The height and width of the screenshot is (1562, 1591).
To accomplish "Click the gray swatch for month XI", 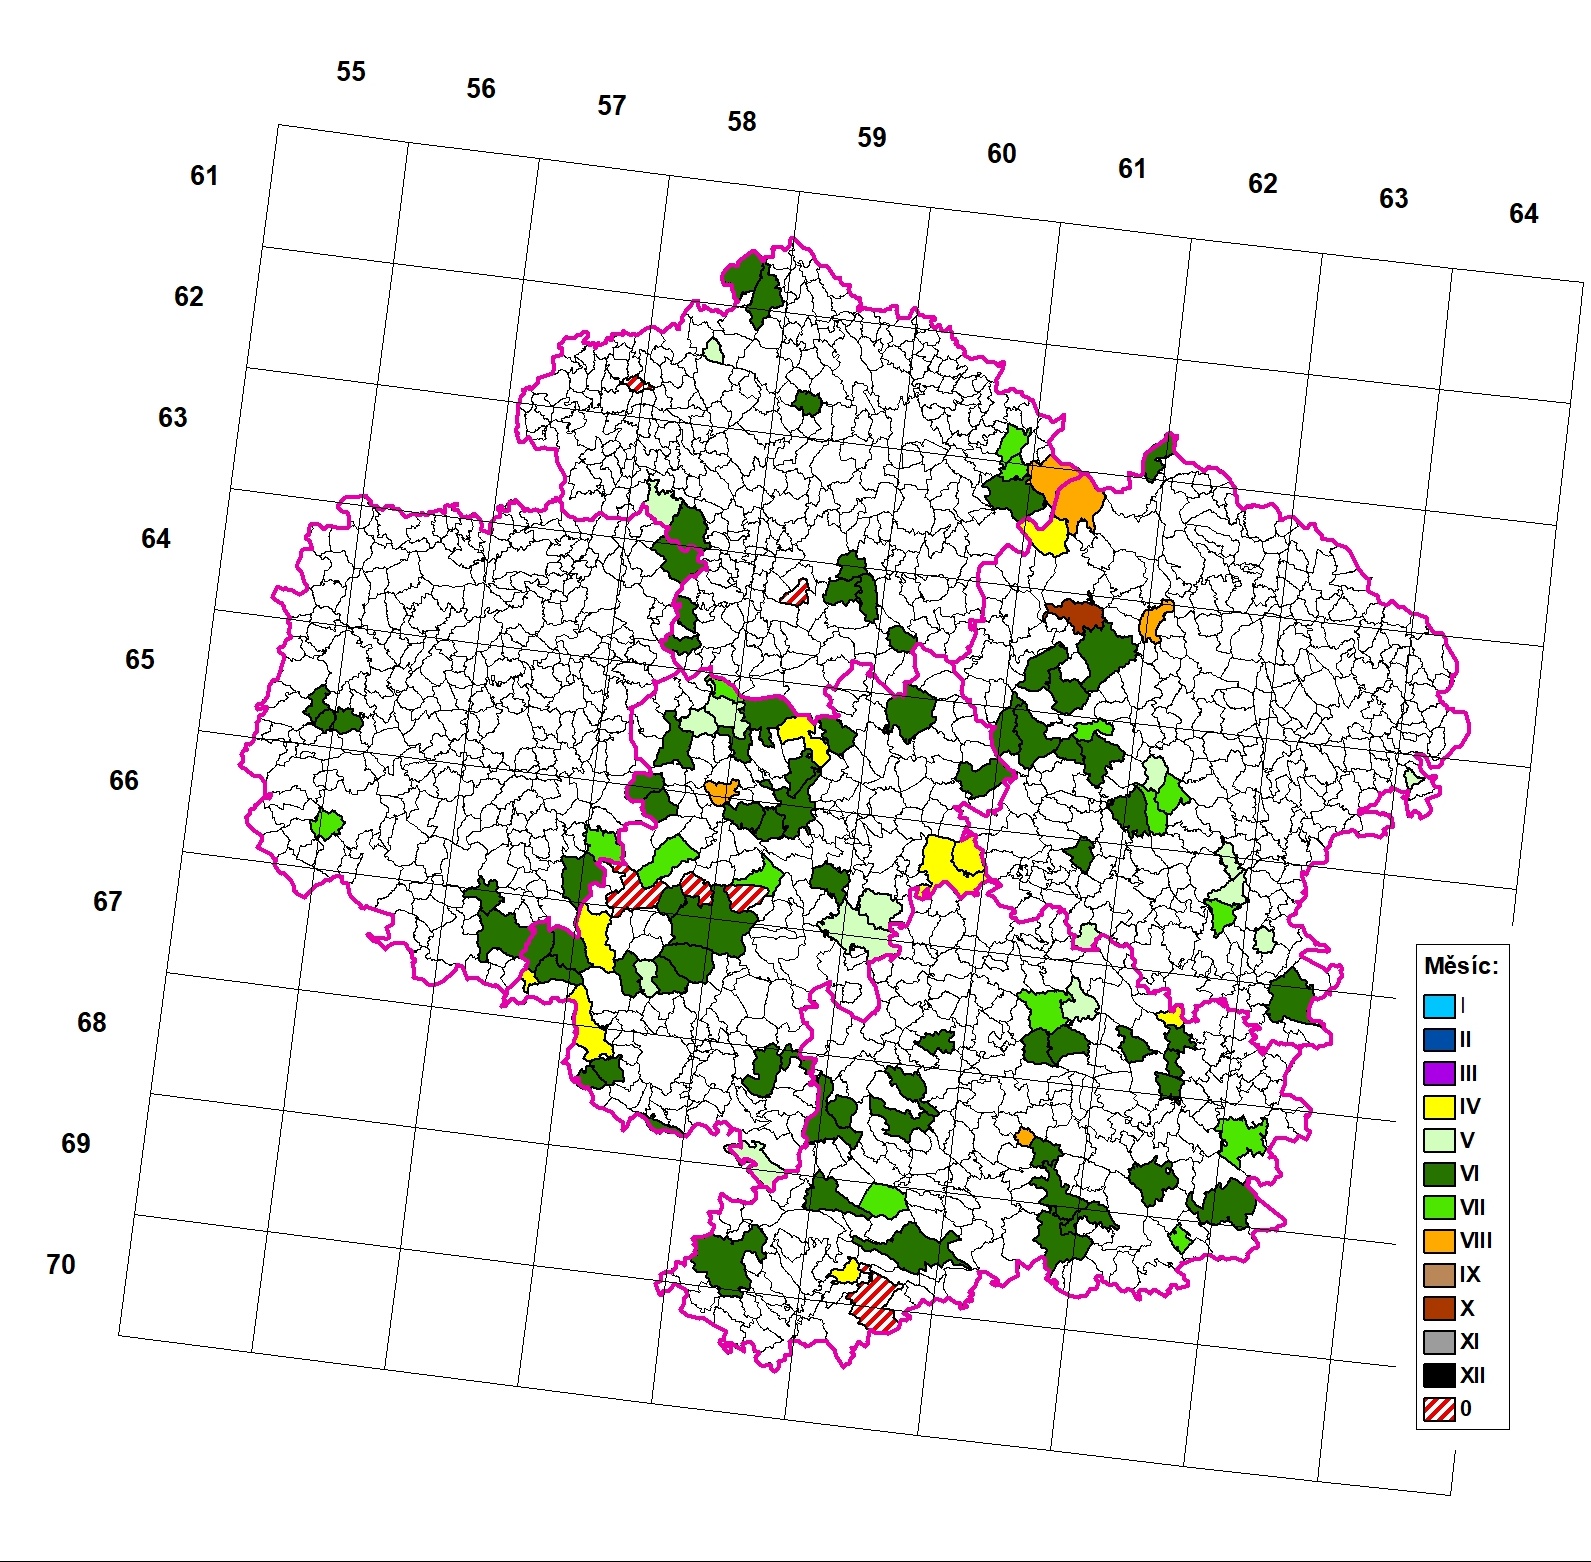I will coord(1439,1342).
